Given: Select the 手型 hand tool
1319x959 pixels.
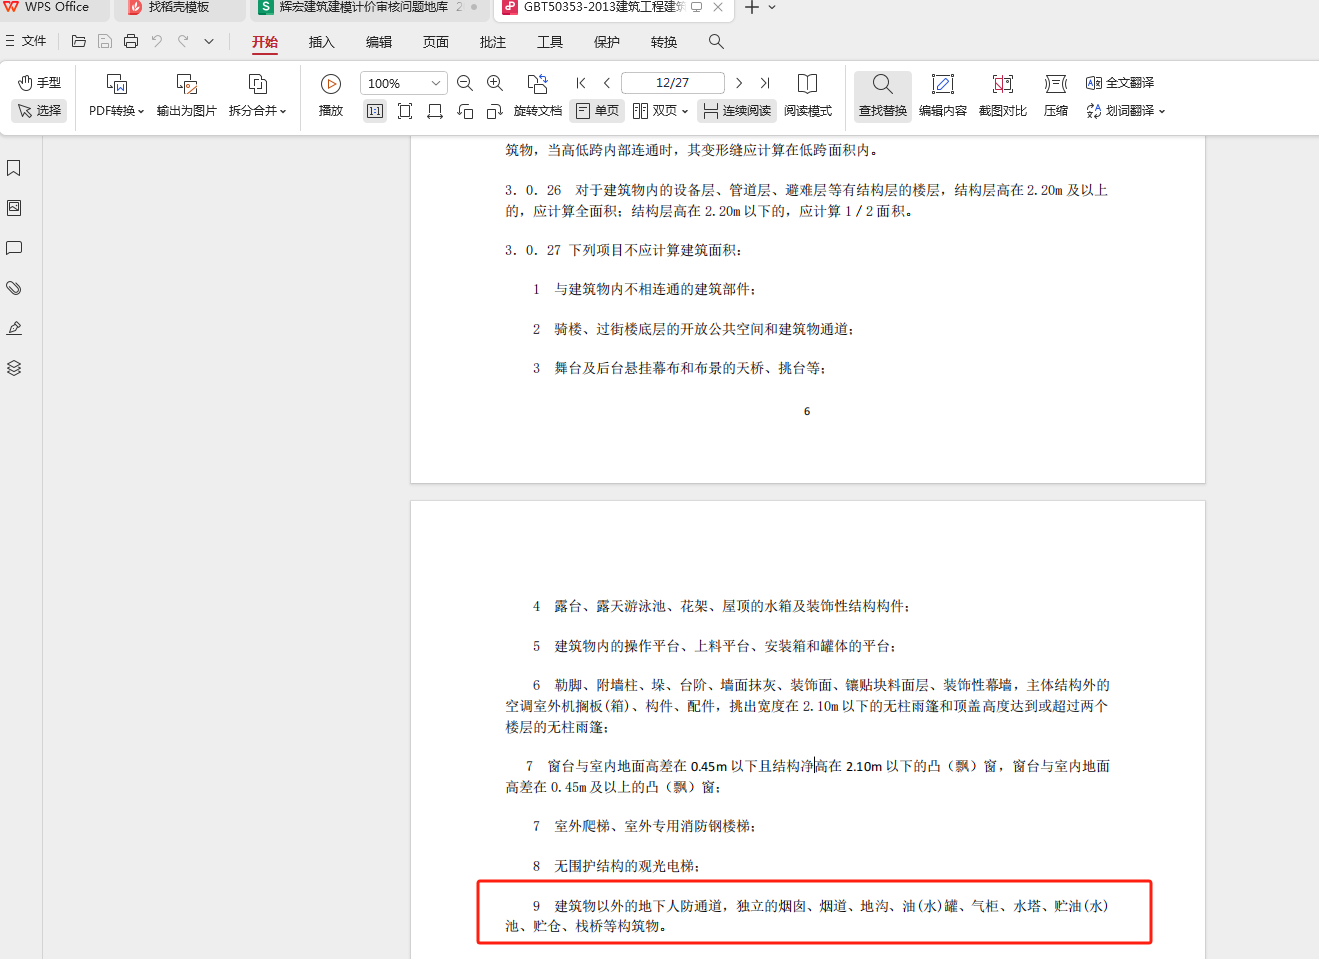Looking at the screenshot, I should point(39,83).
